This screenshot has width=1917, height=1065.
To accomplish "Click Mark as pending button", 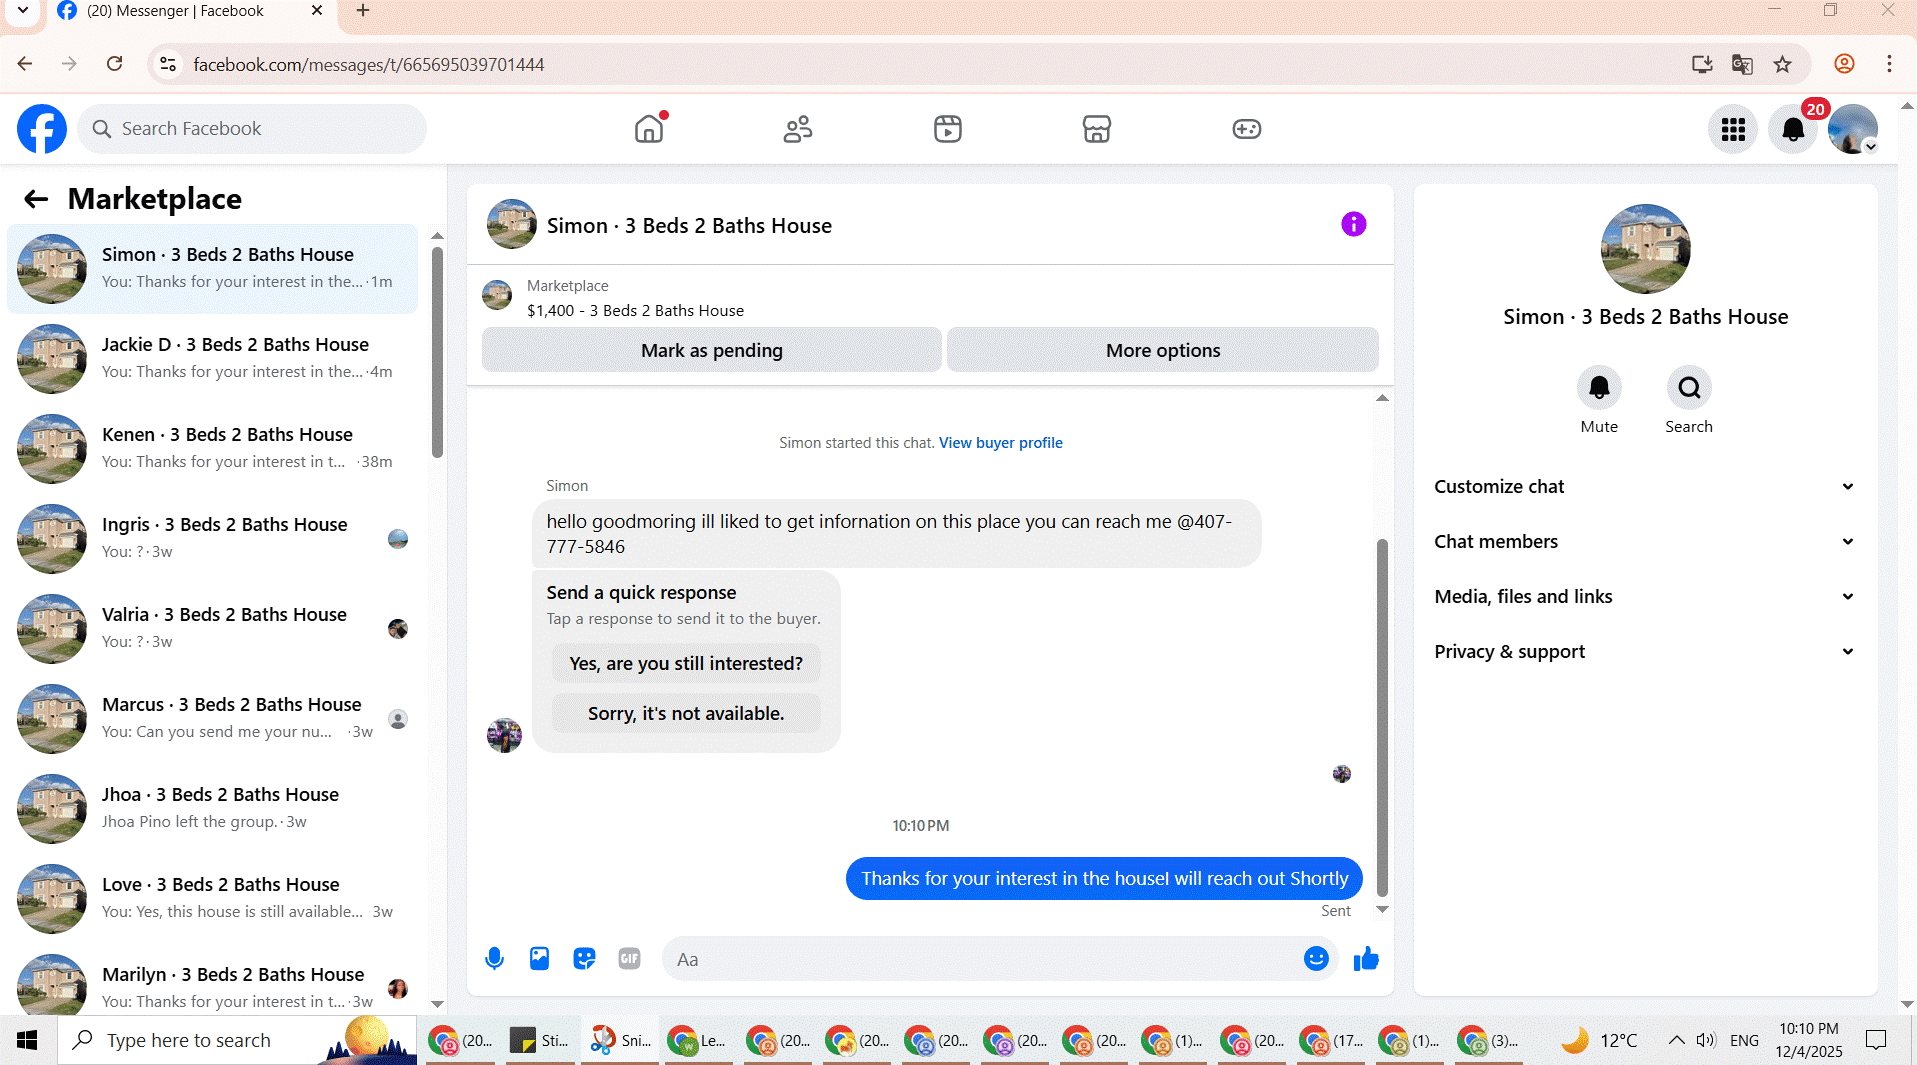I will pos(711,350).
